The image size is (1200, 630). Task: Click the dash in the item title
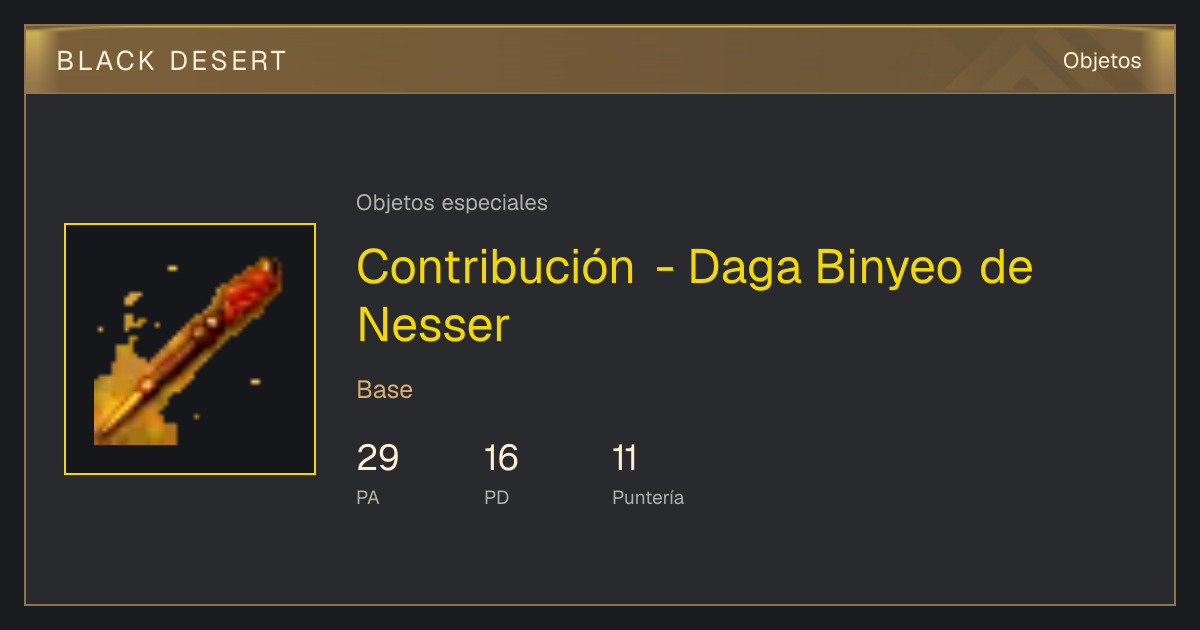coord(662,270)
